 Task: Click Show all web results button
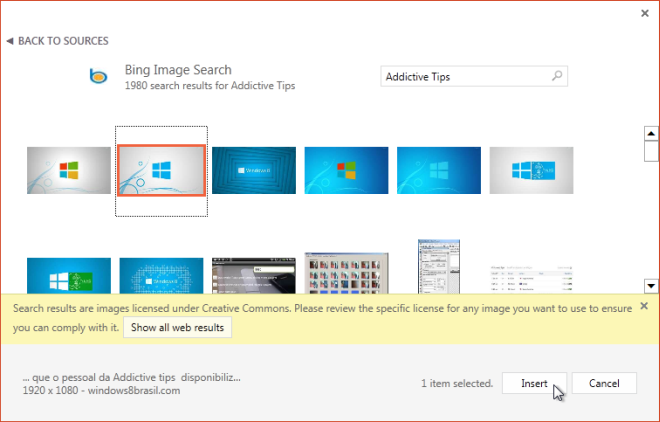pyautogui.click(x=177, y=327)
